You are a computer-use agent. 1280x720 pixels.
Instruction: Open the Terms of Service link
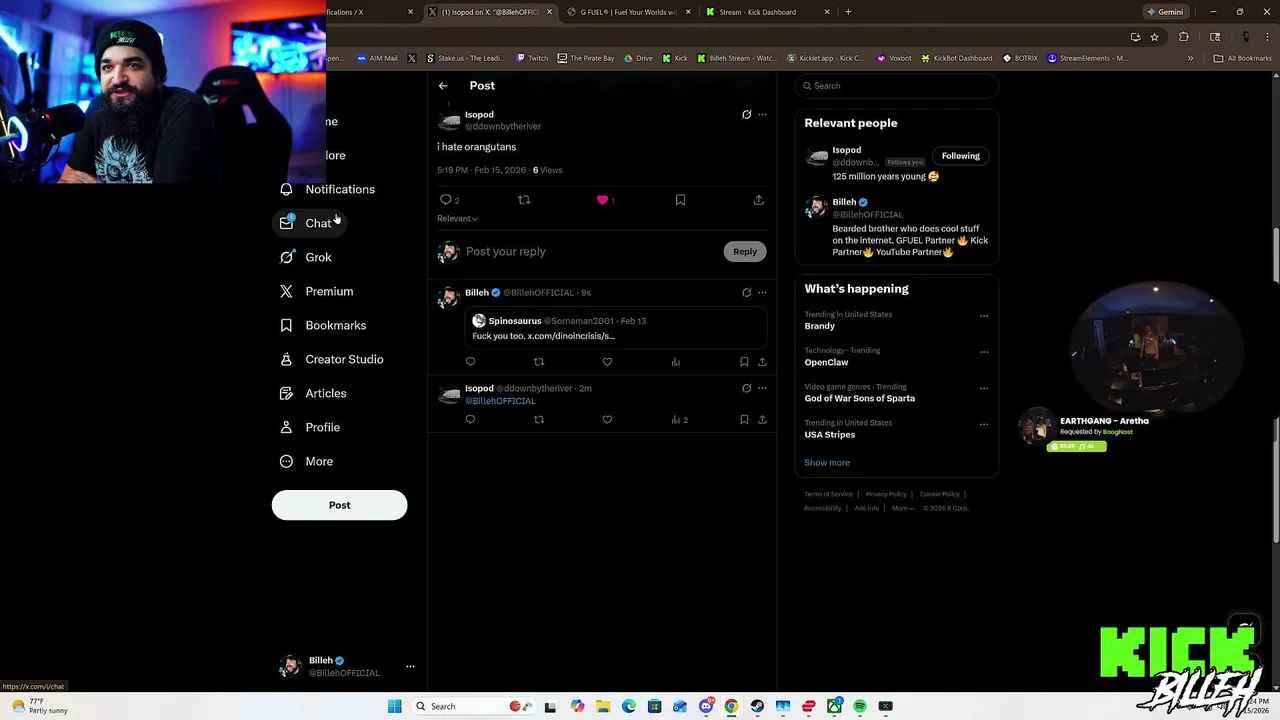[x=828, y=494]
